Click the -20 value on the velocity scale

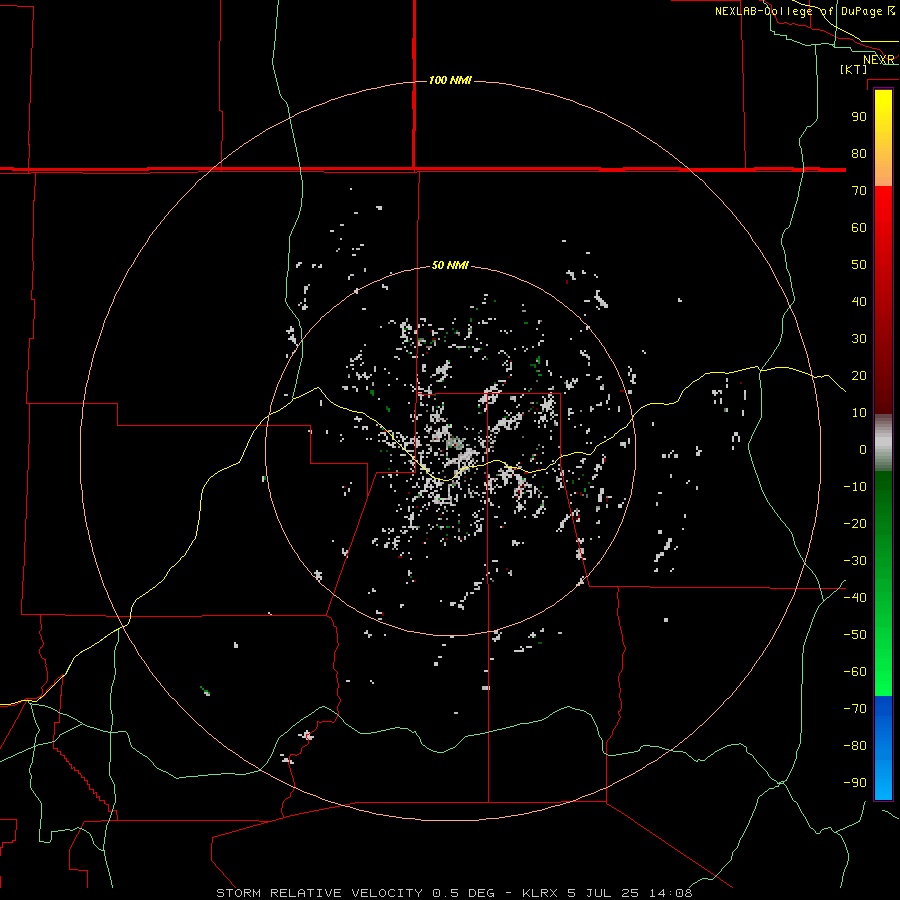click(x=855, y=524)
